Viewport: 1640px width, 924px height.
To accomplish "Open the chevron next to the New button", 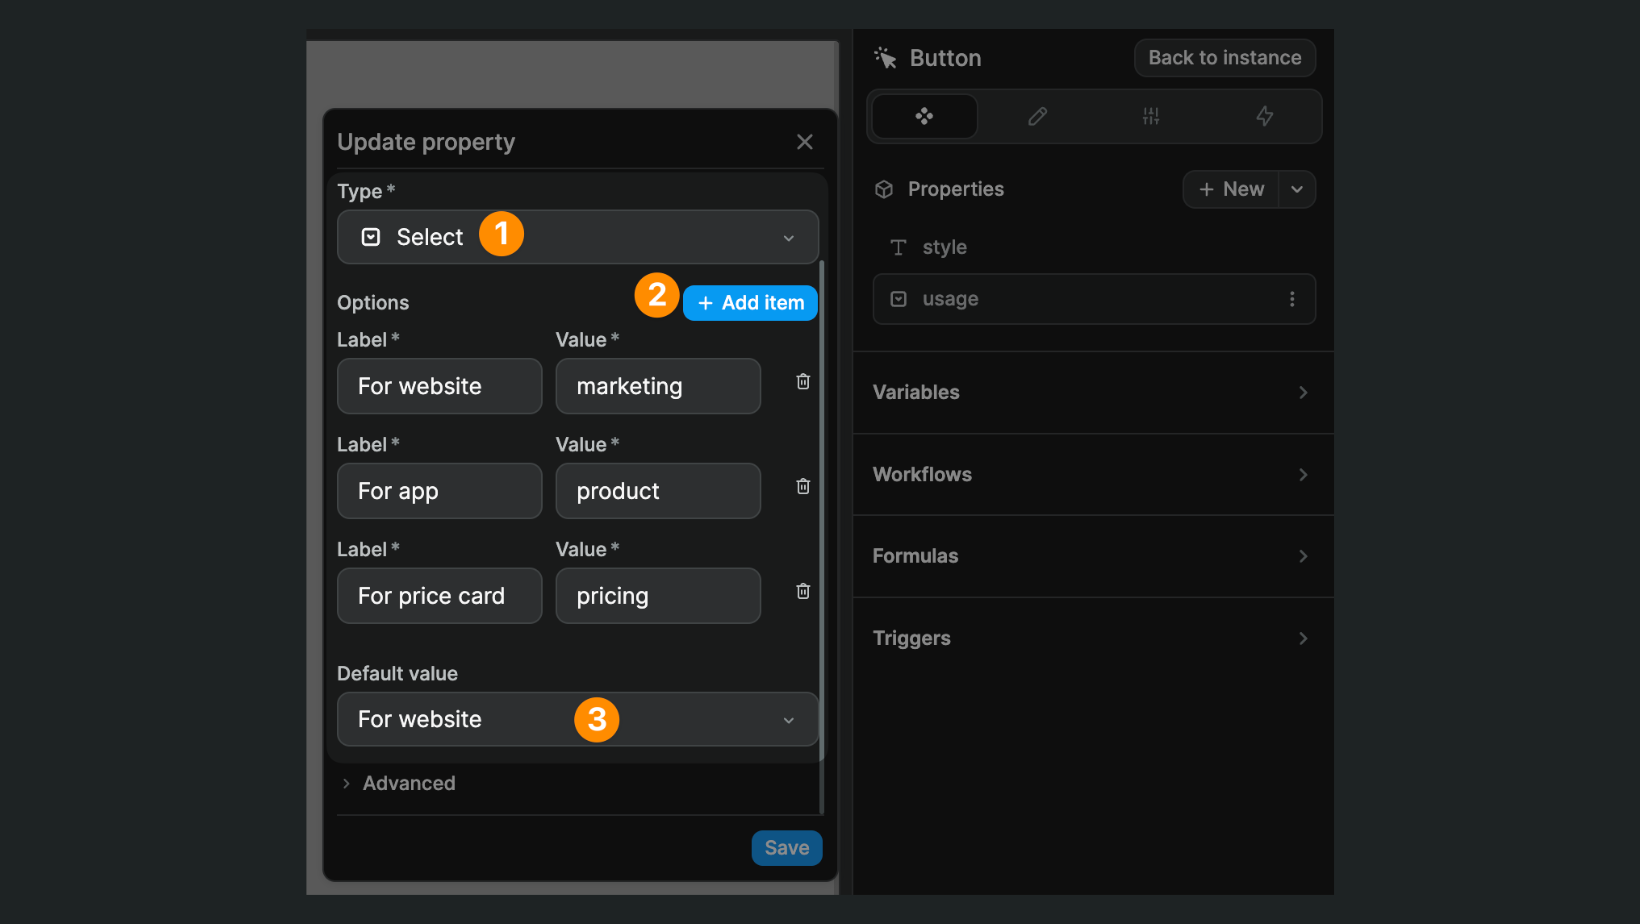I will 1297,189.
